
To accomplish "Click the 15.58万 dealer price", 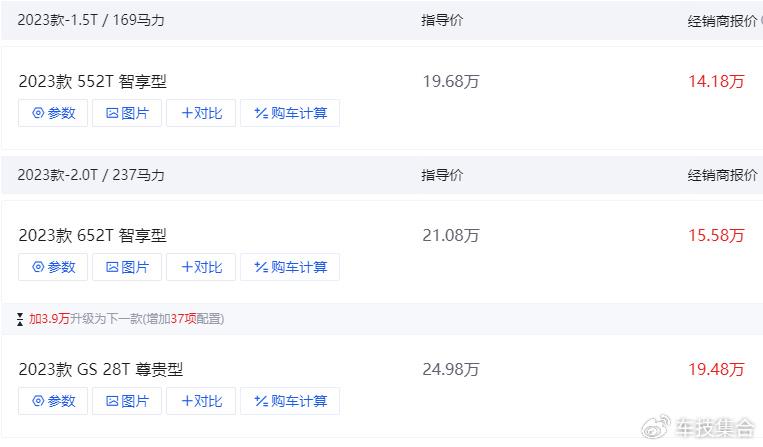I will tap(716, 235).
